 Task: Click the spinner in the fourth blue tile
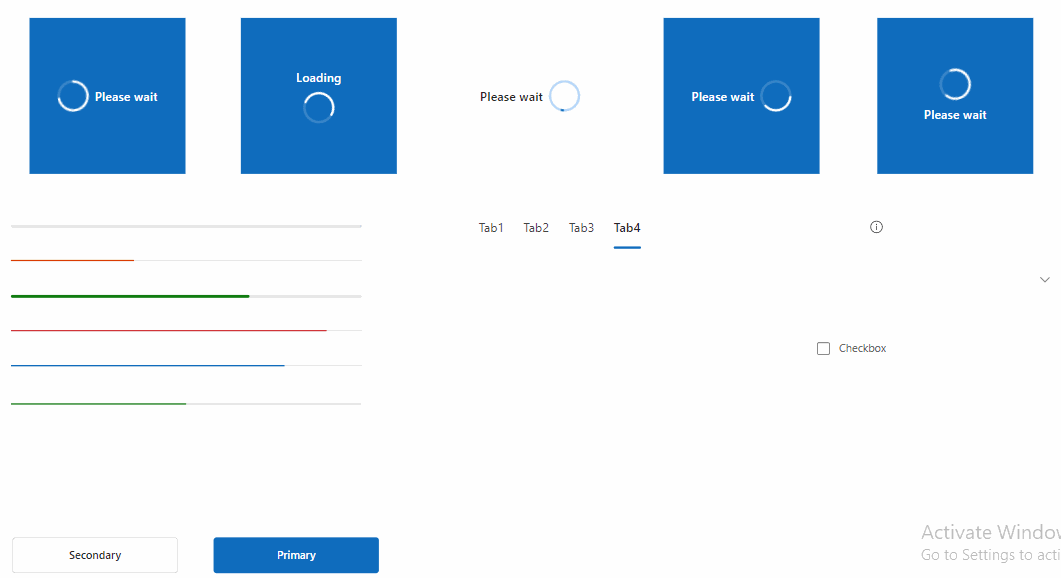pos(776,96)
